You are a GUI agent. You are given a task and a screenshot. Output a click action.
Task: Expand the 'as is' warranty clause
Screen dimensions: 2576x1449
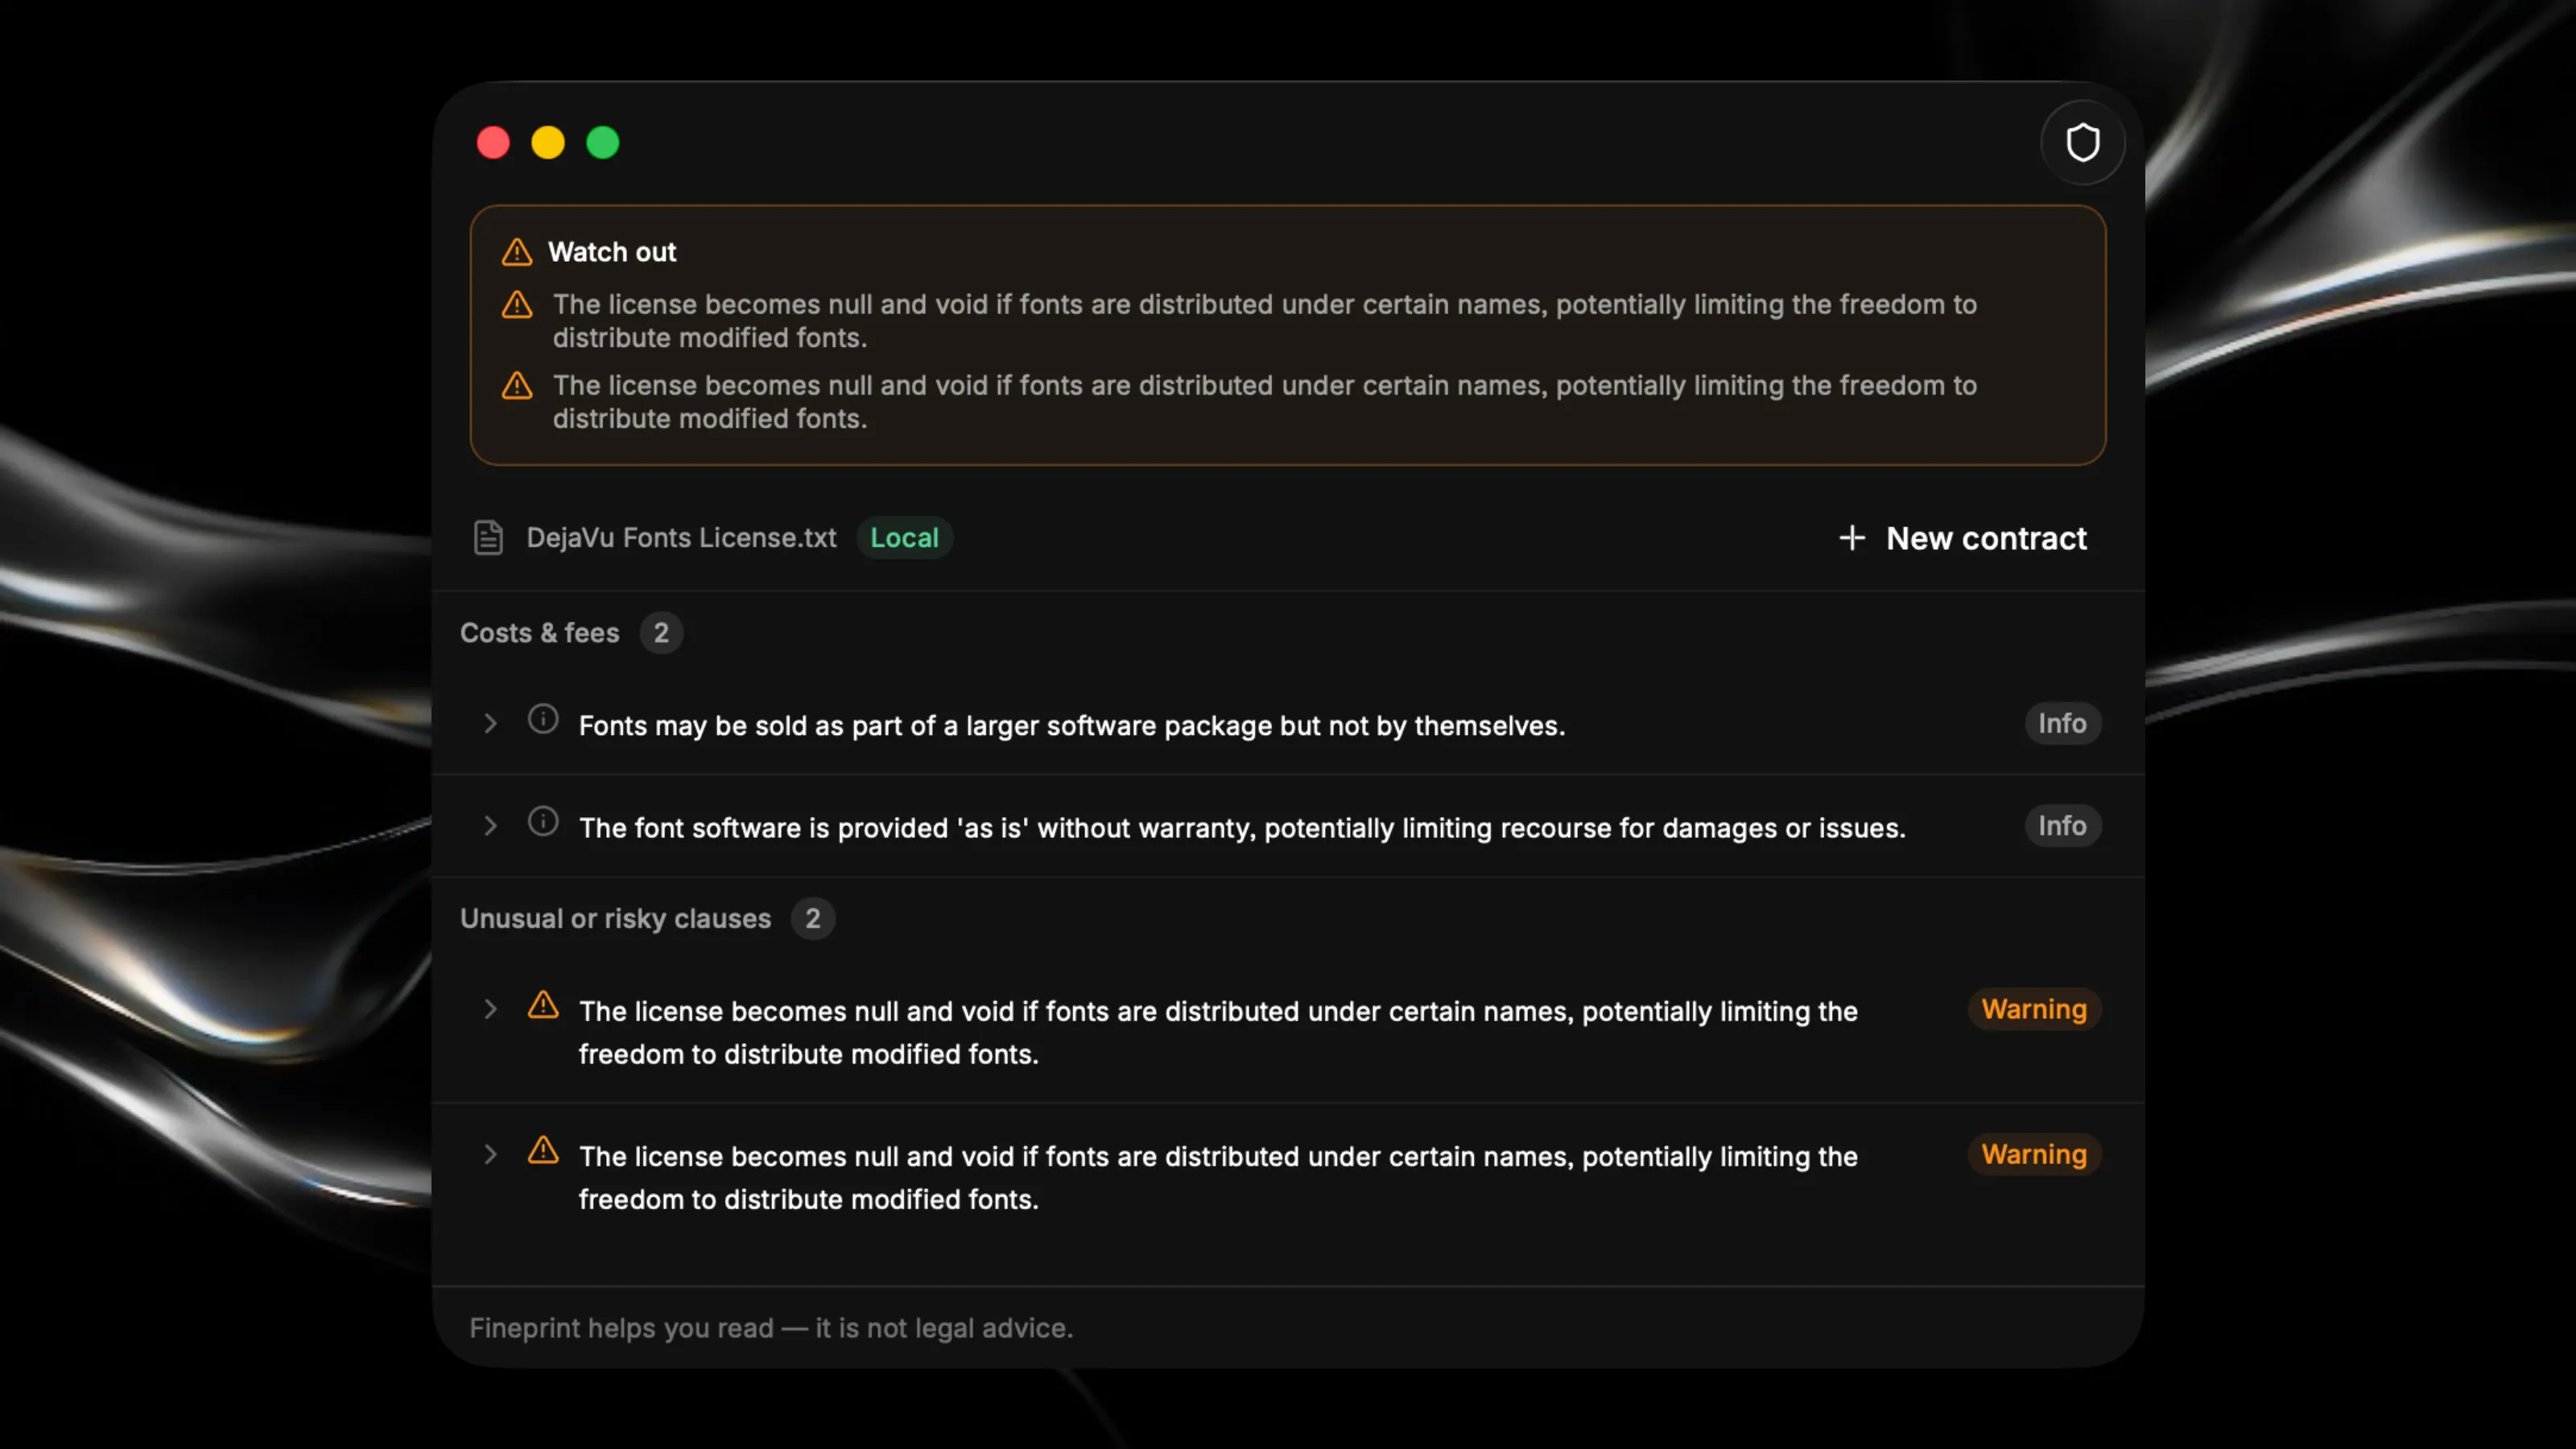click(x=490, y=826)
